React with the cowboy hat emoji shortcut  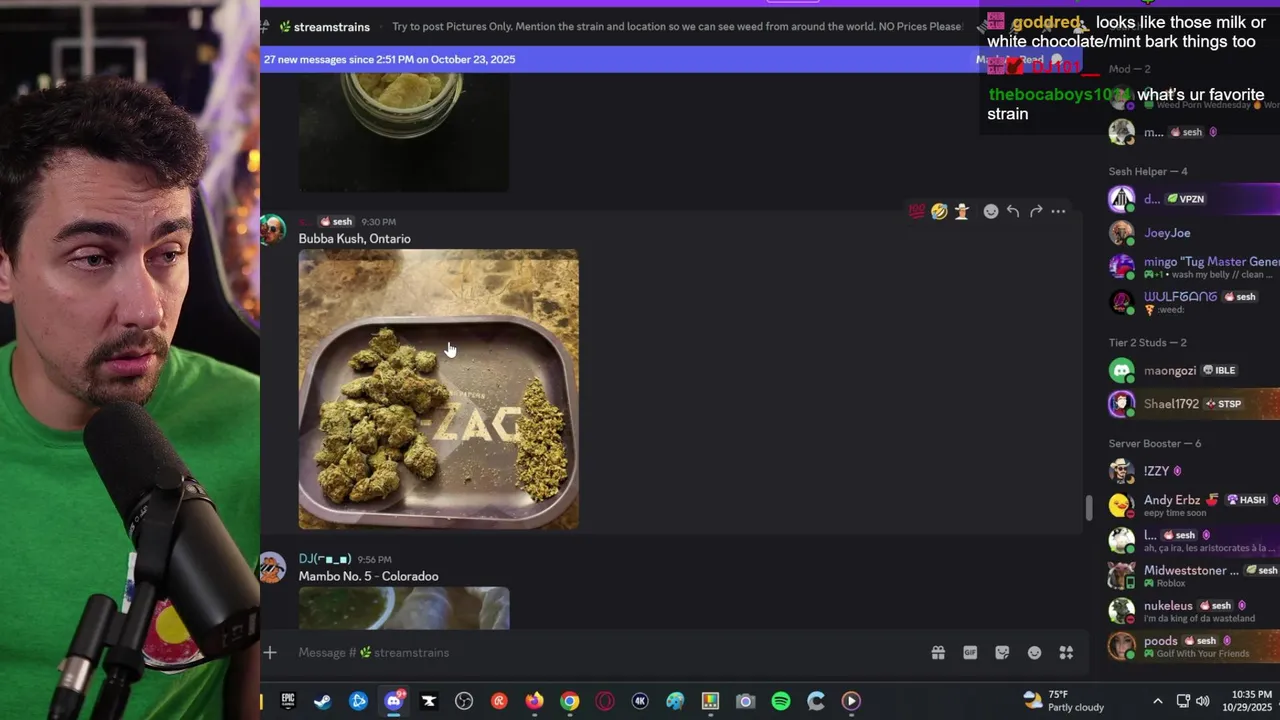(x=962, y=211)
